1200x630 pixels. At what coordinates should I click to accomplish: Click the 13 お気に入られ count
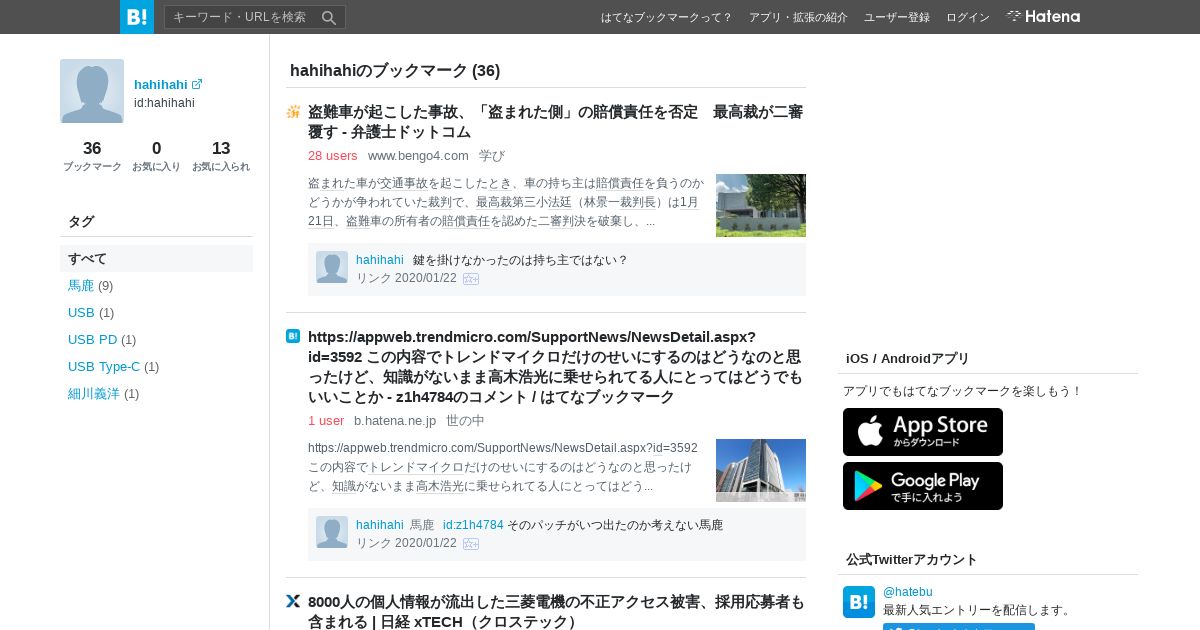click(x=221, y=156)
